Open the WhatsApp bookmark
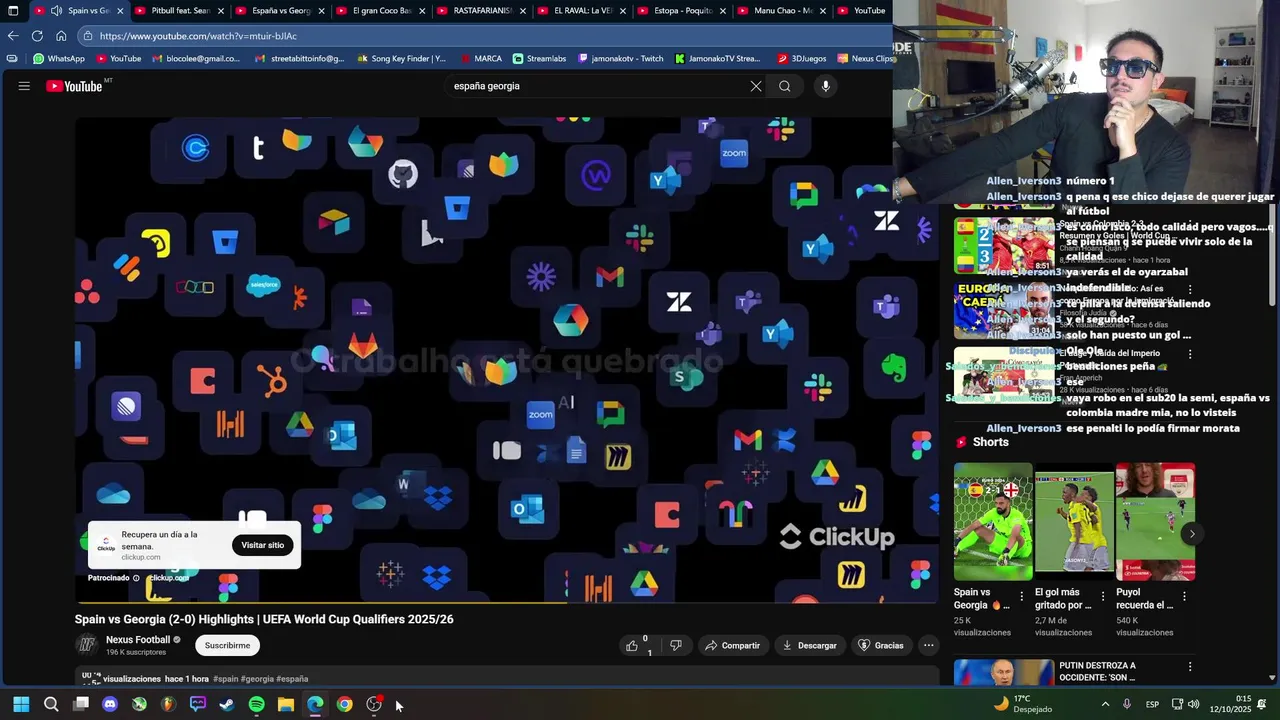The image size is (1280, 720). [x=59, y=59]
